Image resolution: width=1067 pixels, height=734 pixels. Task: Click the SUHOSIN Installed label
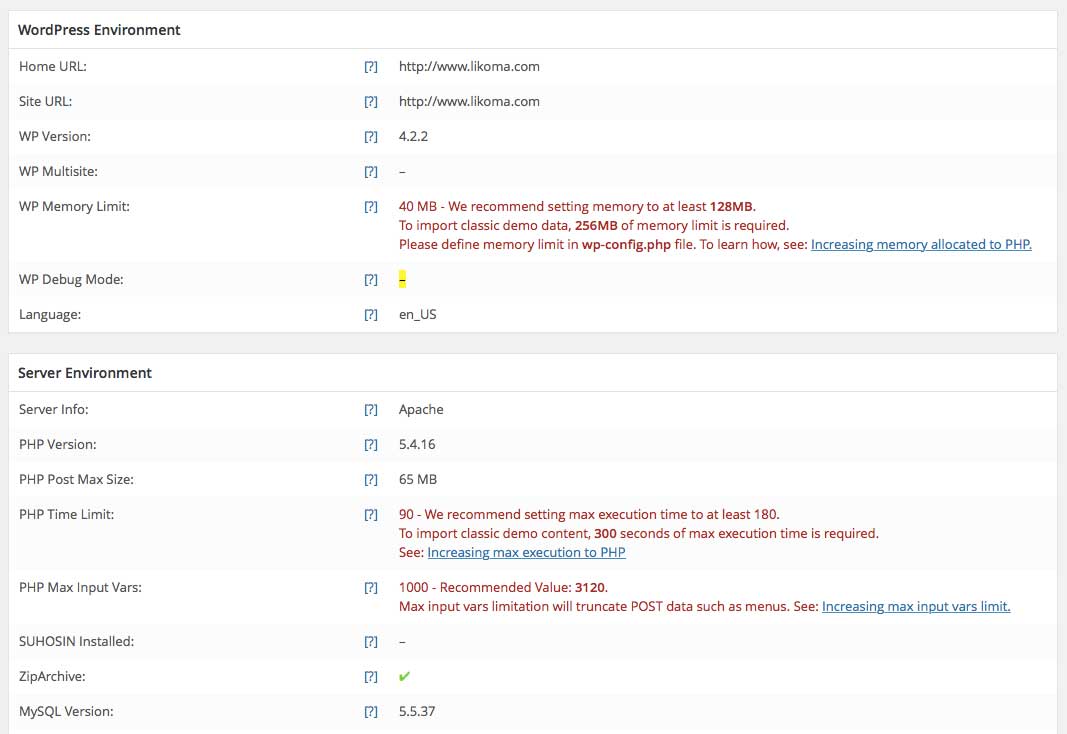(76, 641)
